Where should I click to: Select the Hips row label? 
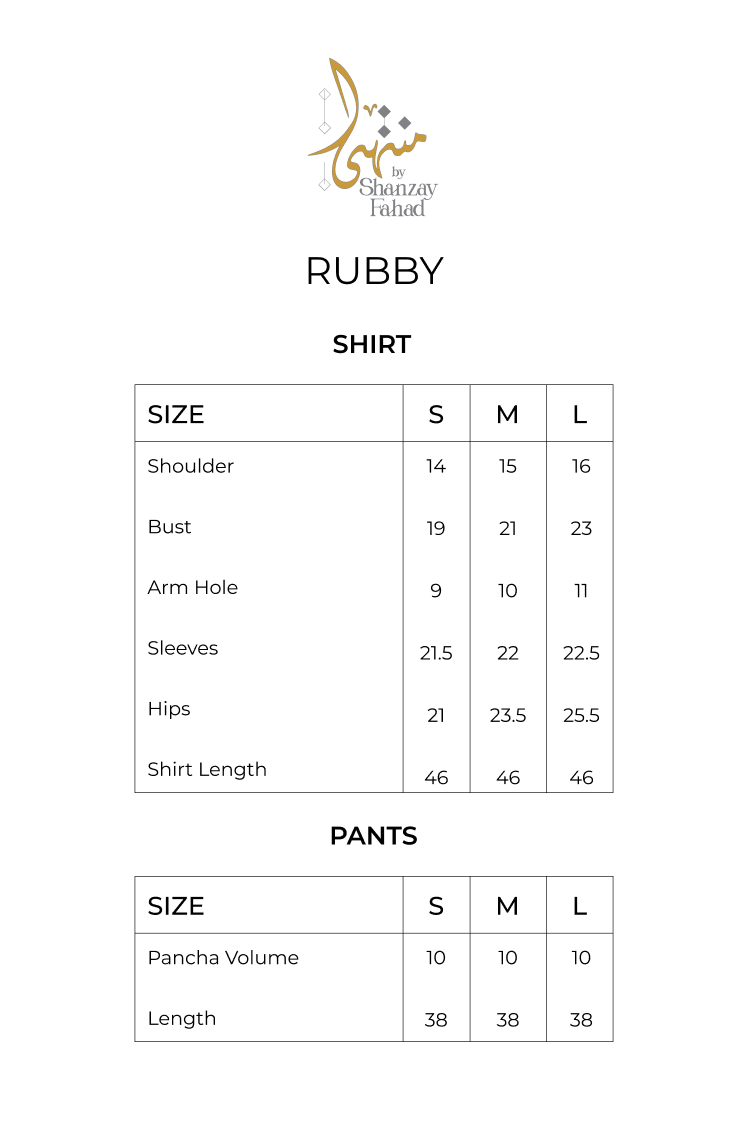(169, 709)
